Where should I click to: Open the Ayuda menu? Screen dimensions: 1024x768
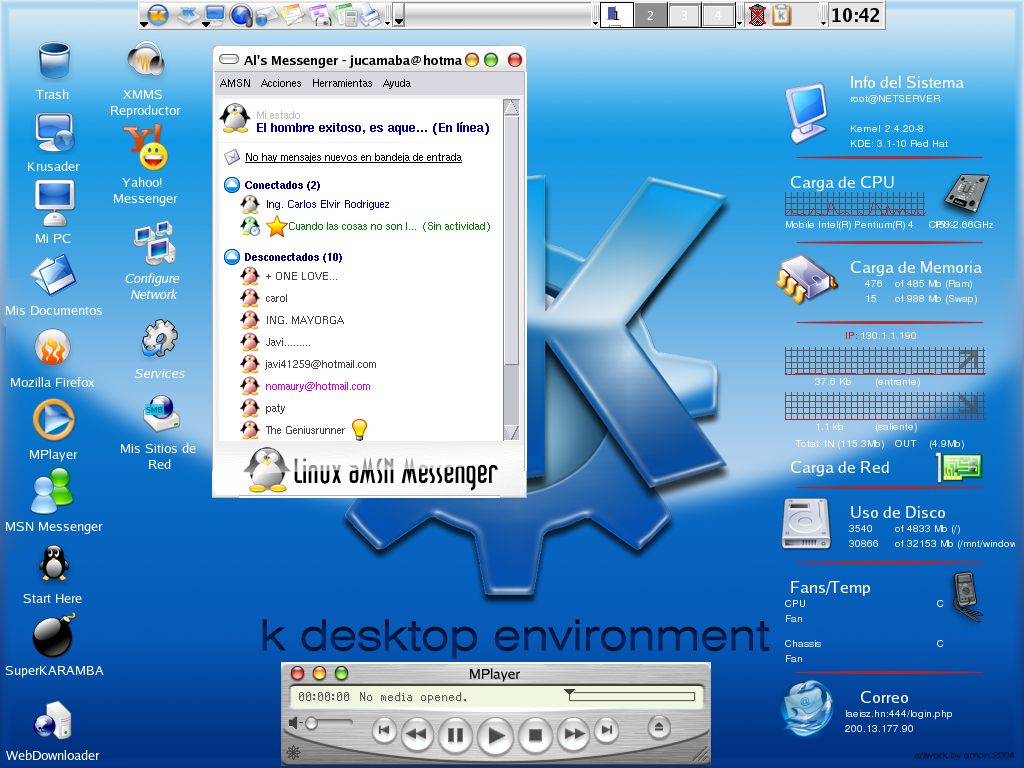[x=396, y=83]
